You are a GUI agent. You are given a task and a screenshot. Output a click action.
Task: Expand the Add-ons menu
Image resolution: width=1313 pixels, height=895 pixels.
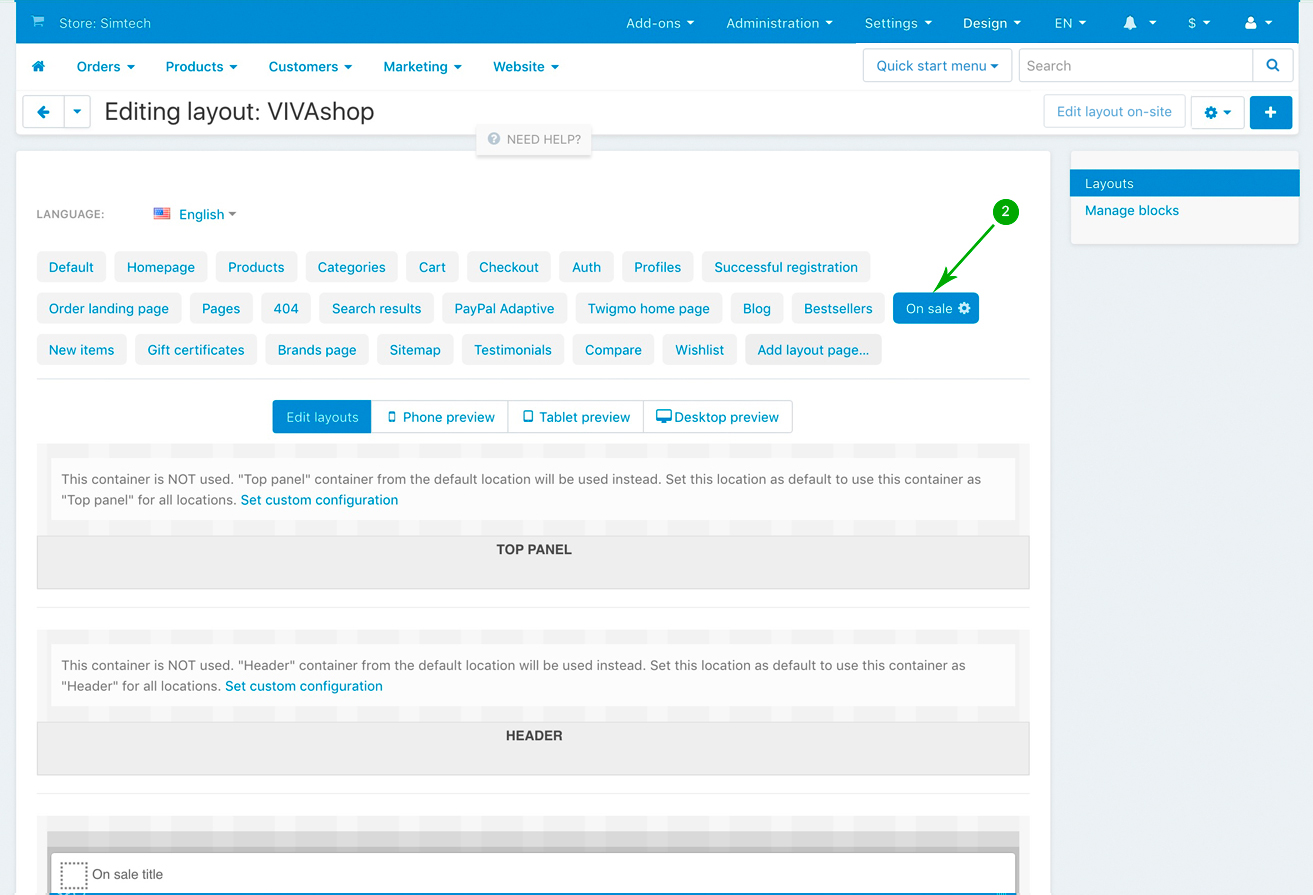[659, 23]
